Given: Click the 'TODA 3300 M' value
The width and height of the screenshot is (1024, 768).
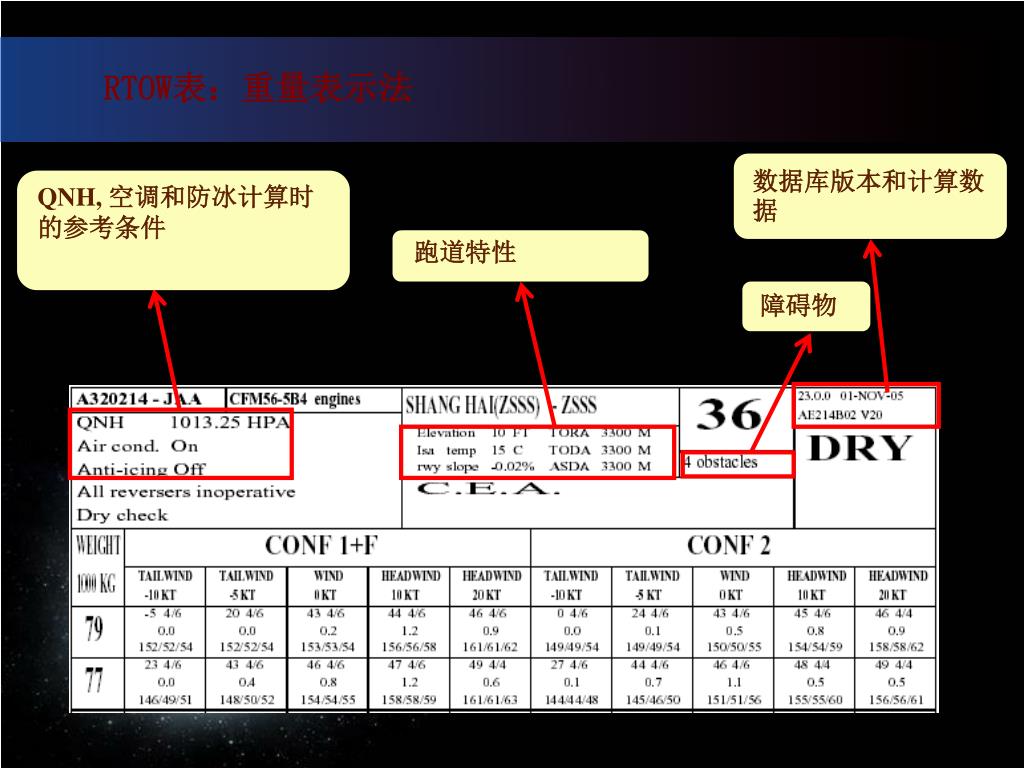Looking at the screenshot, I should point(600,450).
